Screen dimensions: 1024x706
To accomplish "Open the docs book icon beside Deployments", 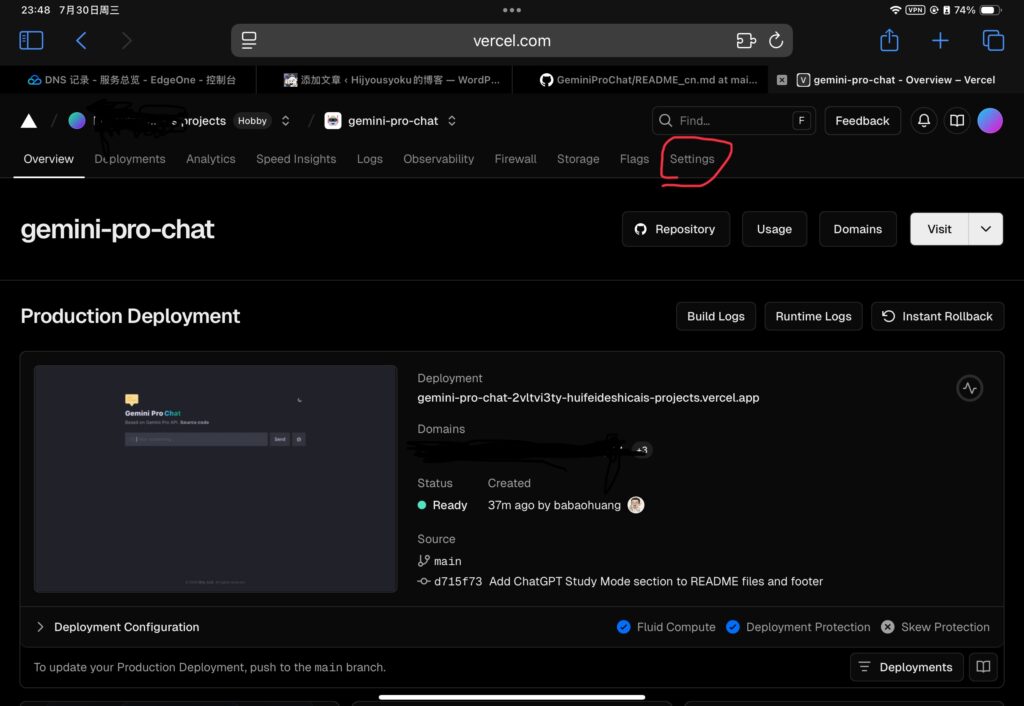I will click(983, 667).
